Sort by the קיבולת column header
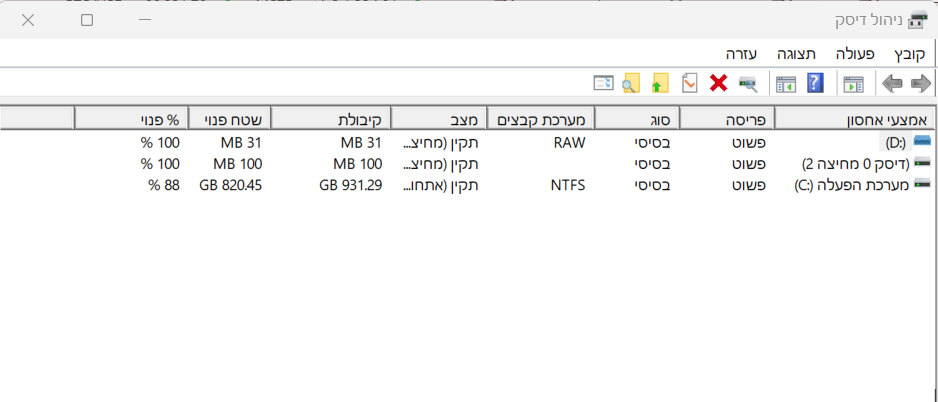938x402 pixels. [x=330, y=118]
